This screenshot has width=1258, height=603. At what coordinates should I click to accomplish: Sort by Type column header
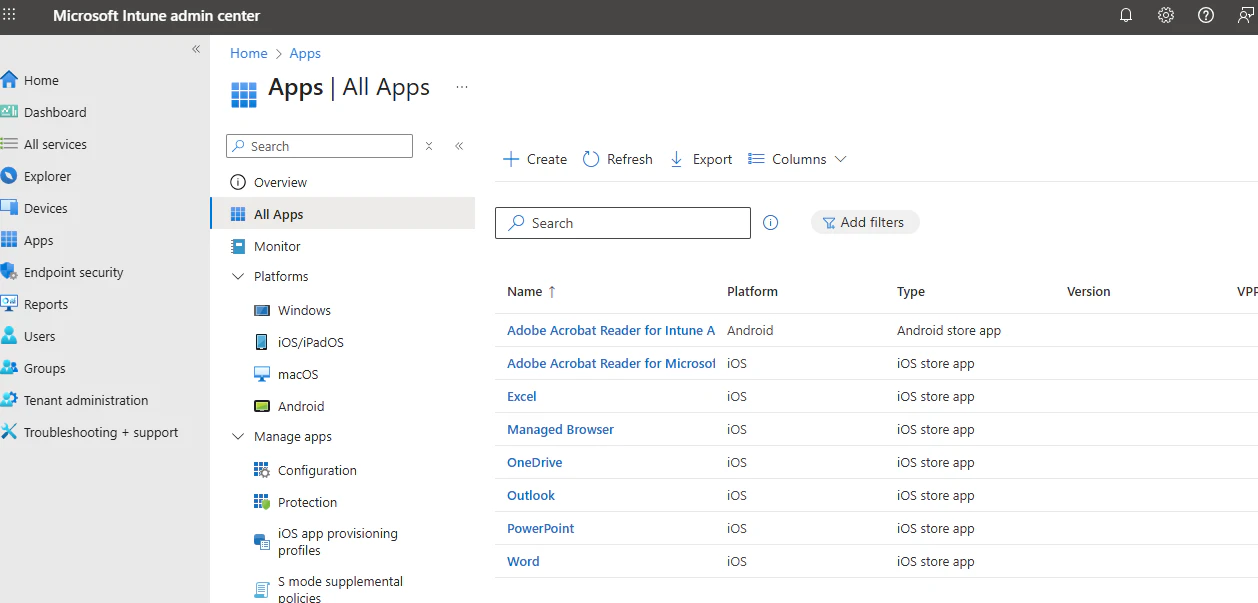click(x=911, y=292)
